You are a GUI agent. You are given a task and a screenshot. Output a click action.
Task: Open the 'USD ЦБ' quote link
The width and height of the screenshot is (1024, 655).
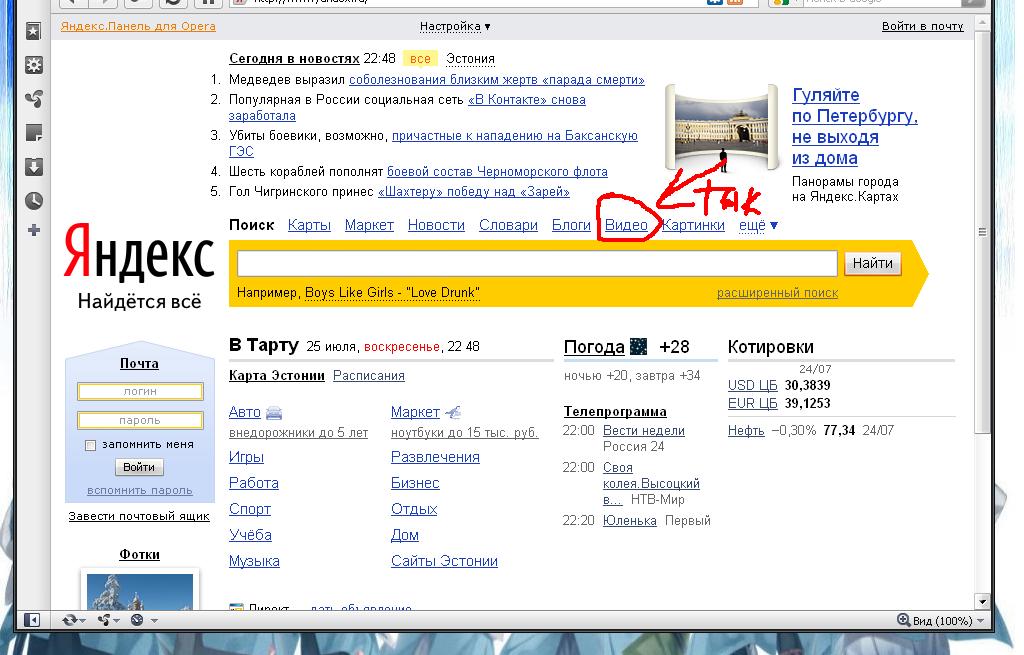752,385
